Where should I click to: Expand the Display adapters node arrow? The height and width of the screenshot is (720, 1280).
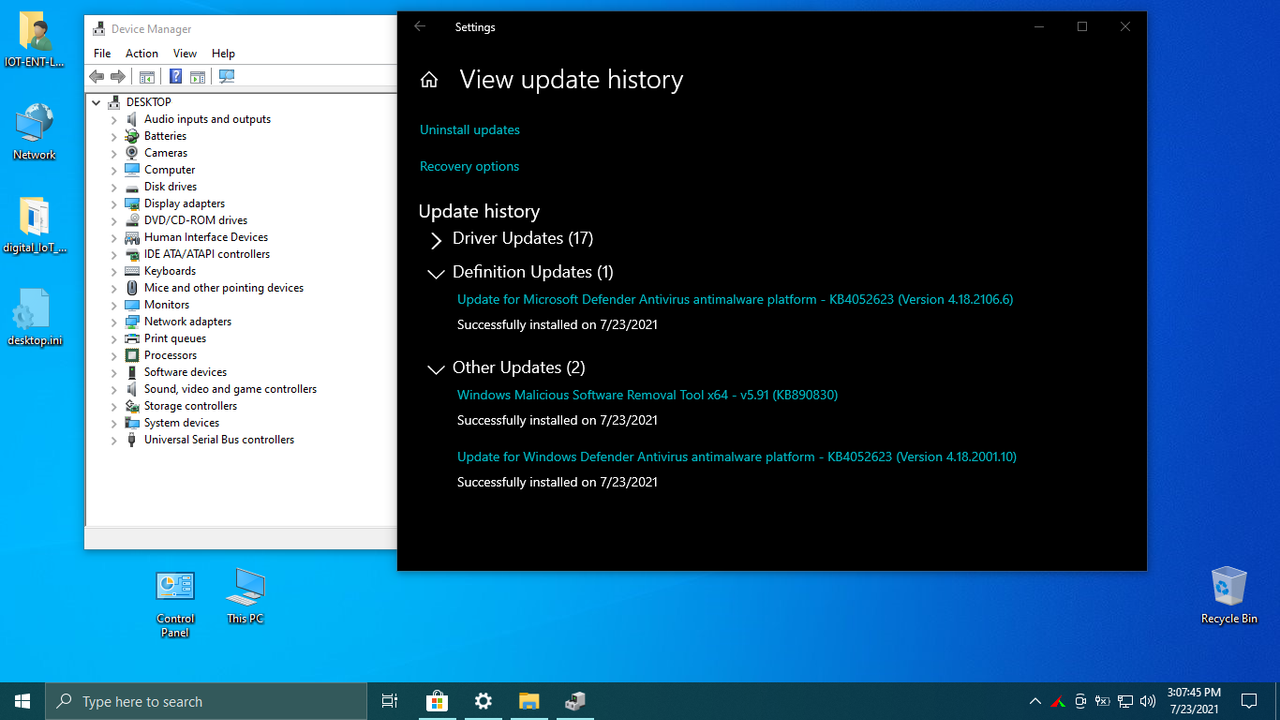114,204
